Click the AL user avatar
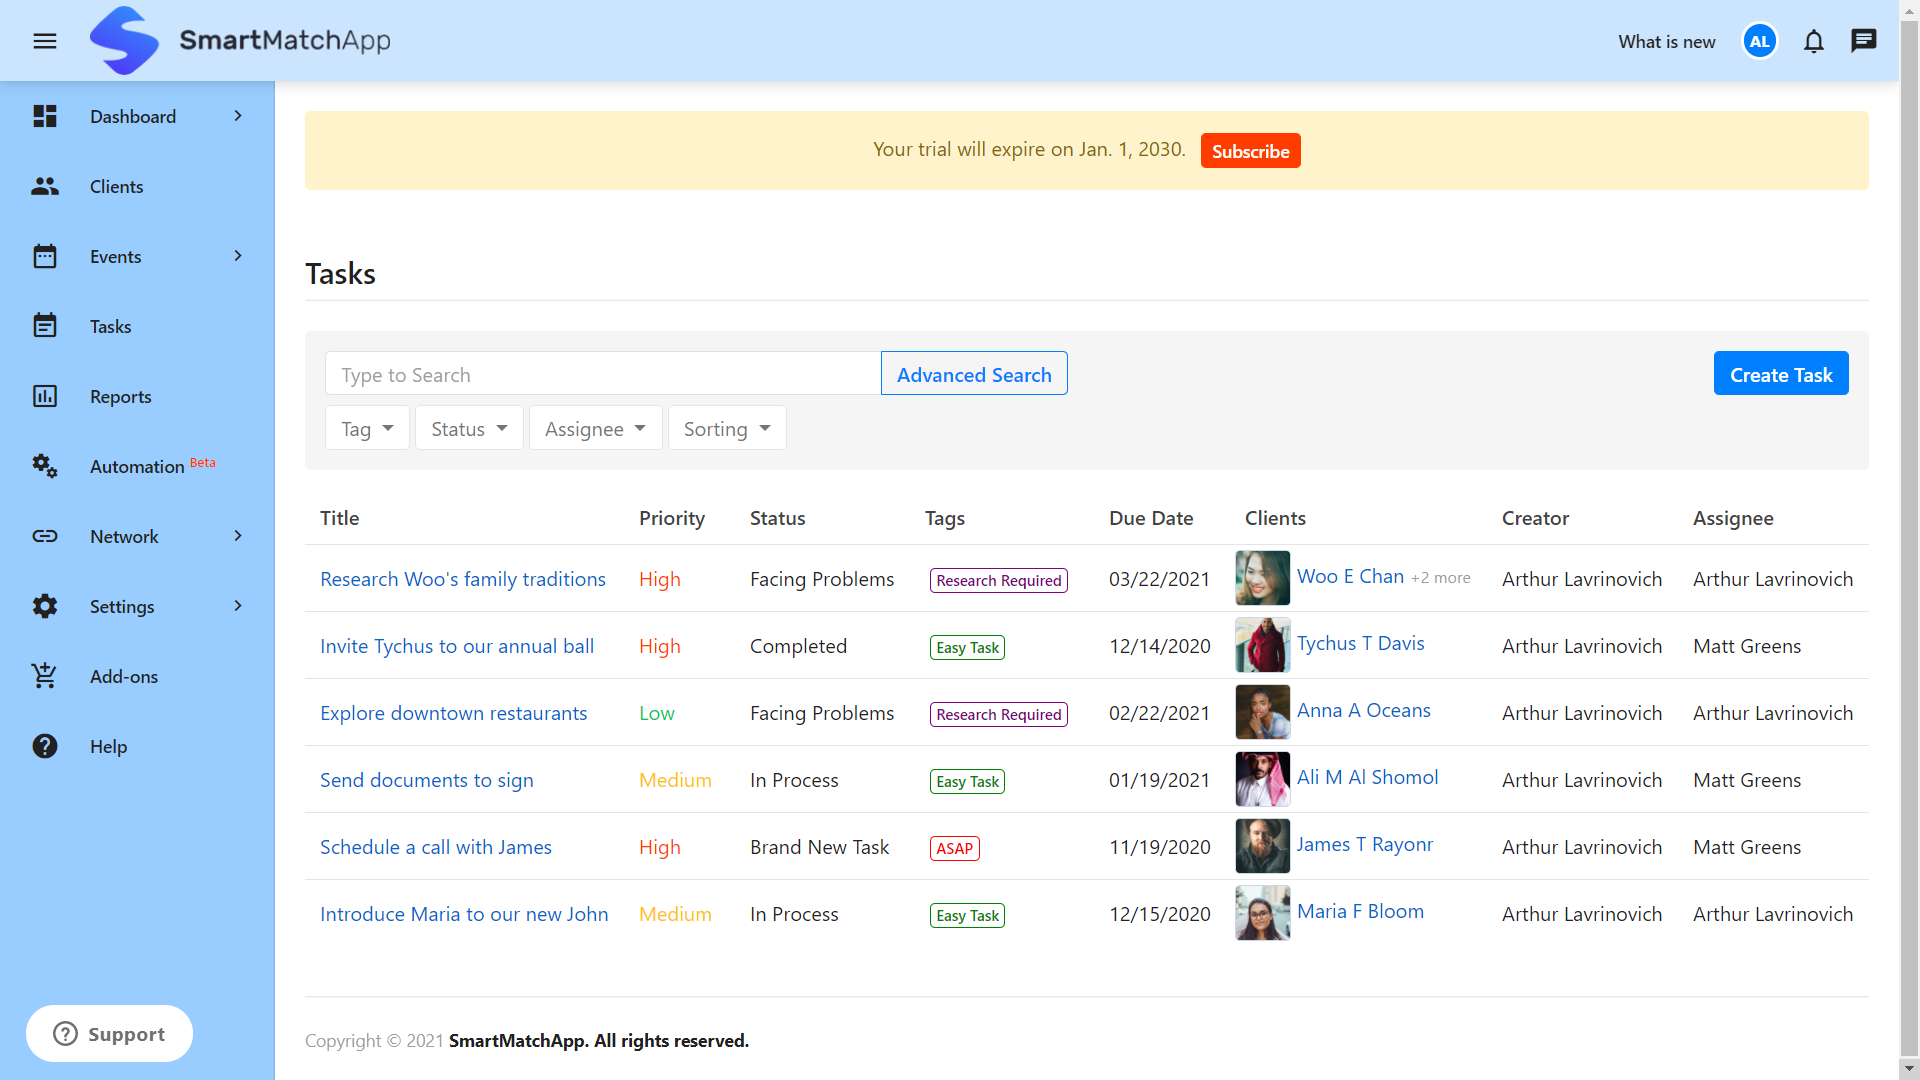This screenshot has height=1080, width=1920. coord(1759,41)
